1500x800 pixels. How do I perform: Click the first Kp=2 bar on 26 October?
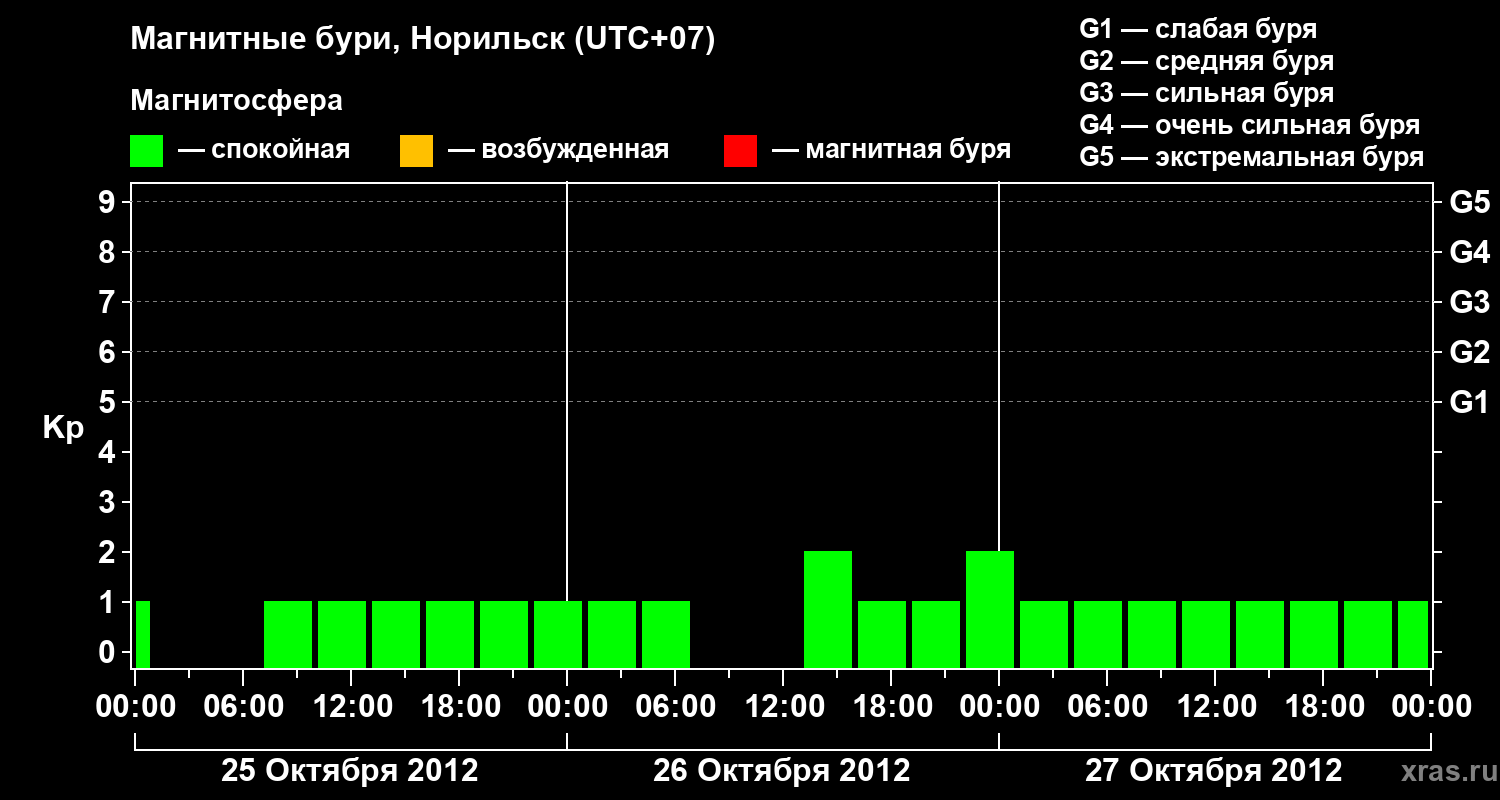(x=828, y=609)
